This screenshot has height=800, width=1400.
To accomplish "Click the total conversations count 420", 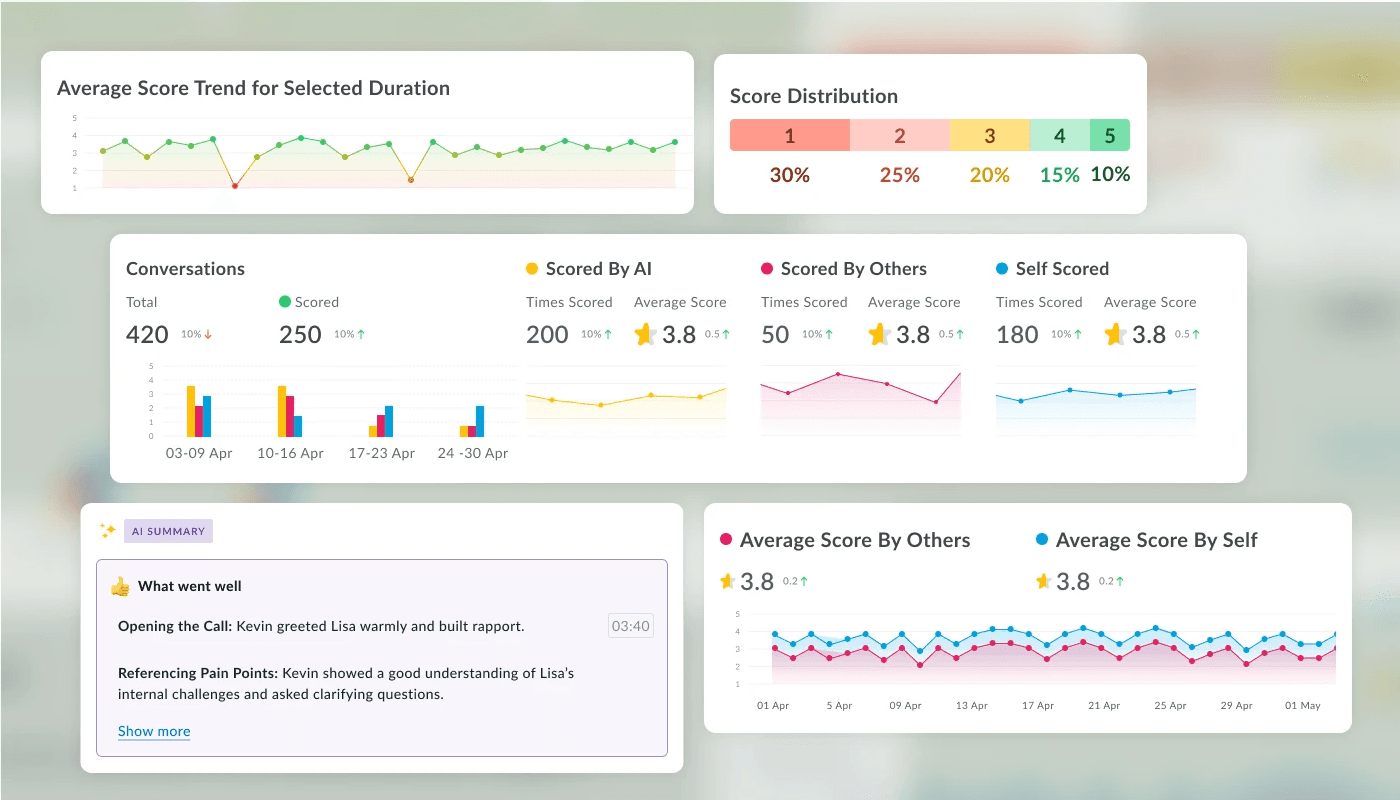I will pos(147,334).
